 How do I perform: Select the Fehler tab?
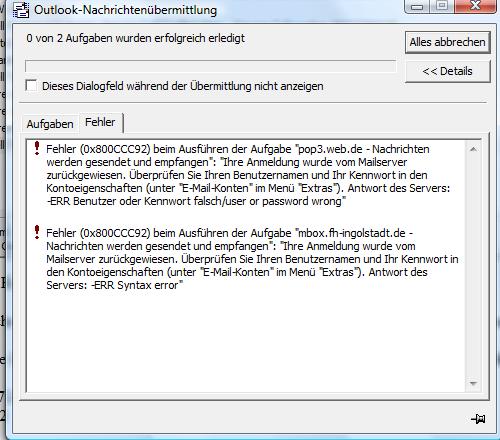pos(100,122)
